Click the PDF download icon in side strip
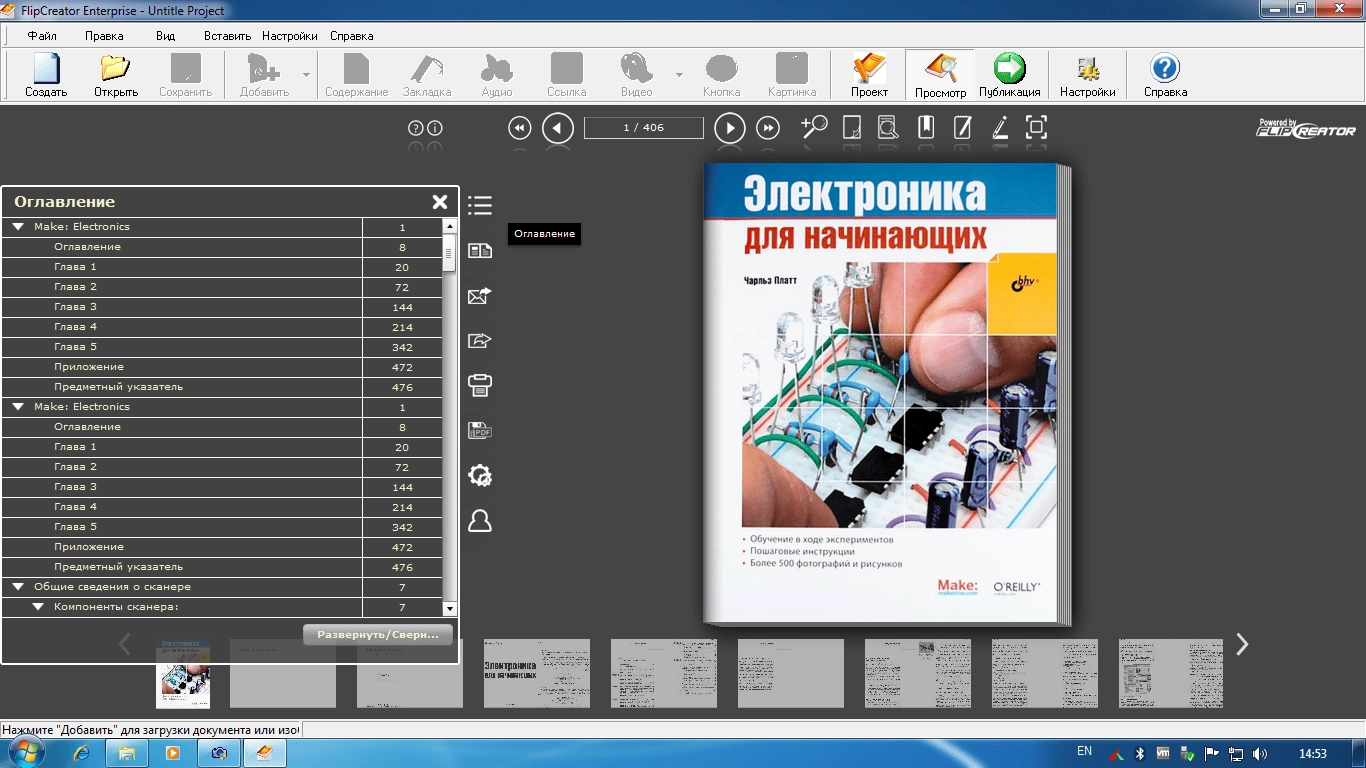1366x768 pixels. coord(480,431)
